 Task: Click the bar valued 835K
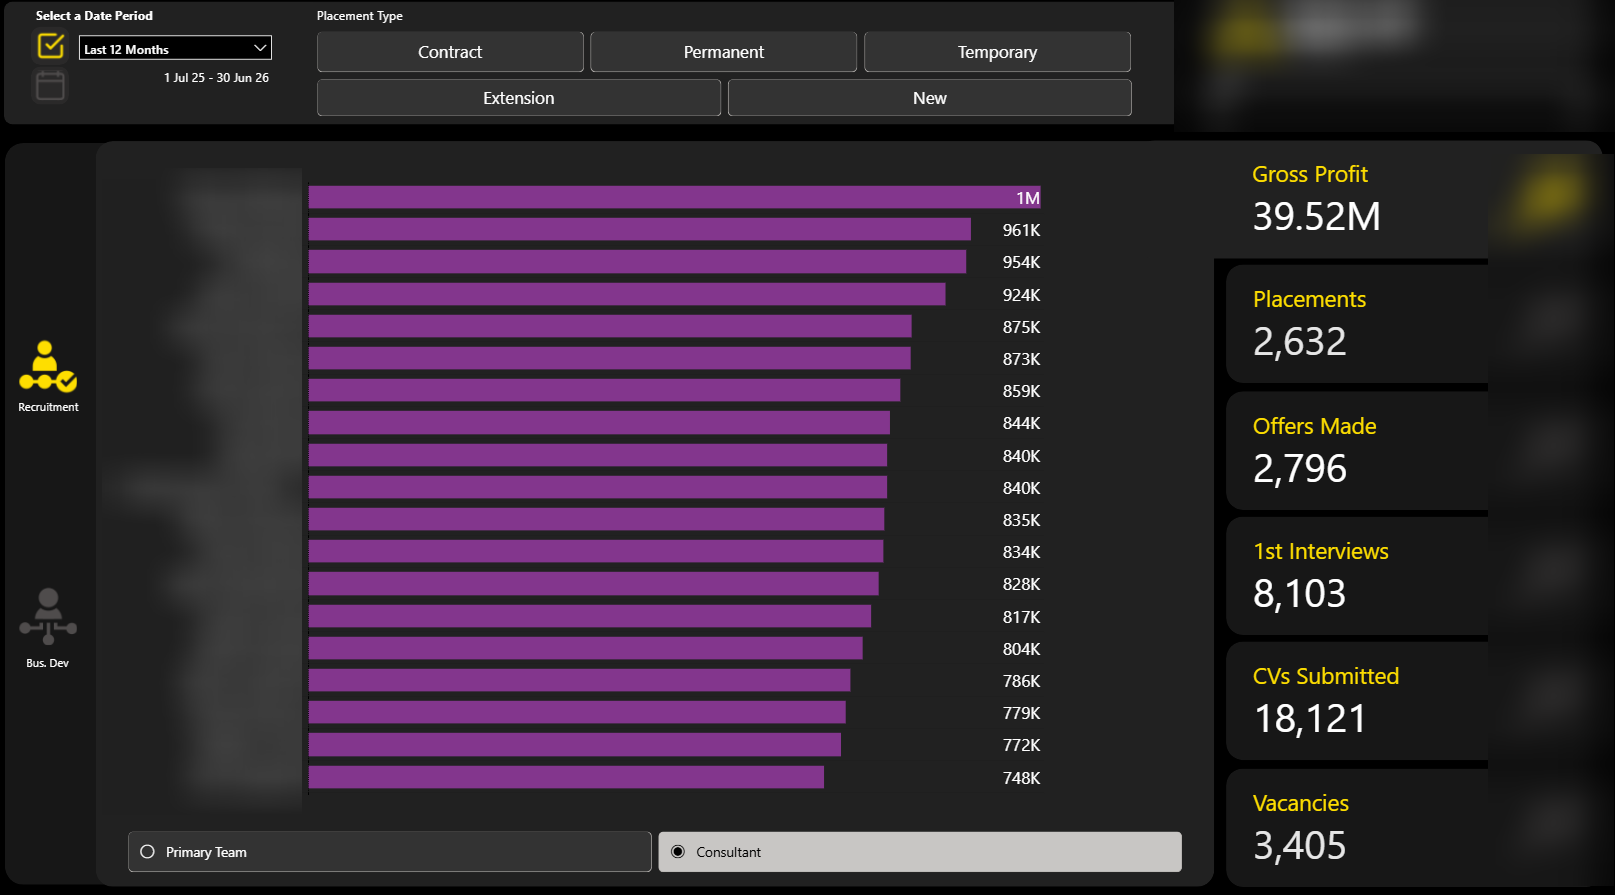coord(596,519)
